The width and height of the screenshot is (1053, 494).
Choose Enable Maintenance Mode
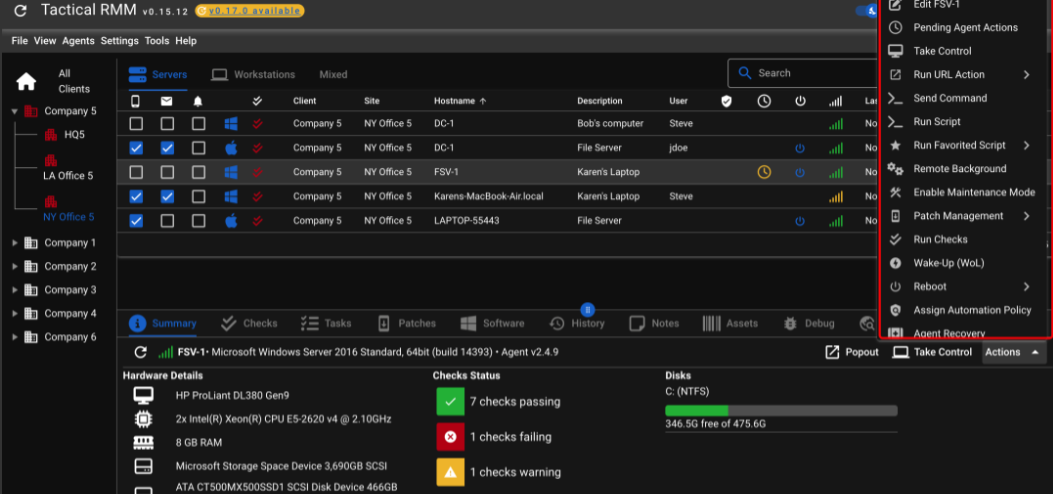pyautogui.click(x=962, y=193)
